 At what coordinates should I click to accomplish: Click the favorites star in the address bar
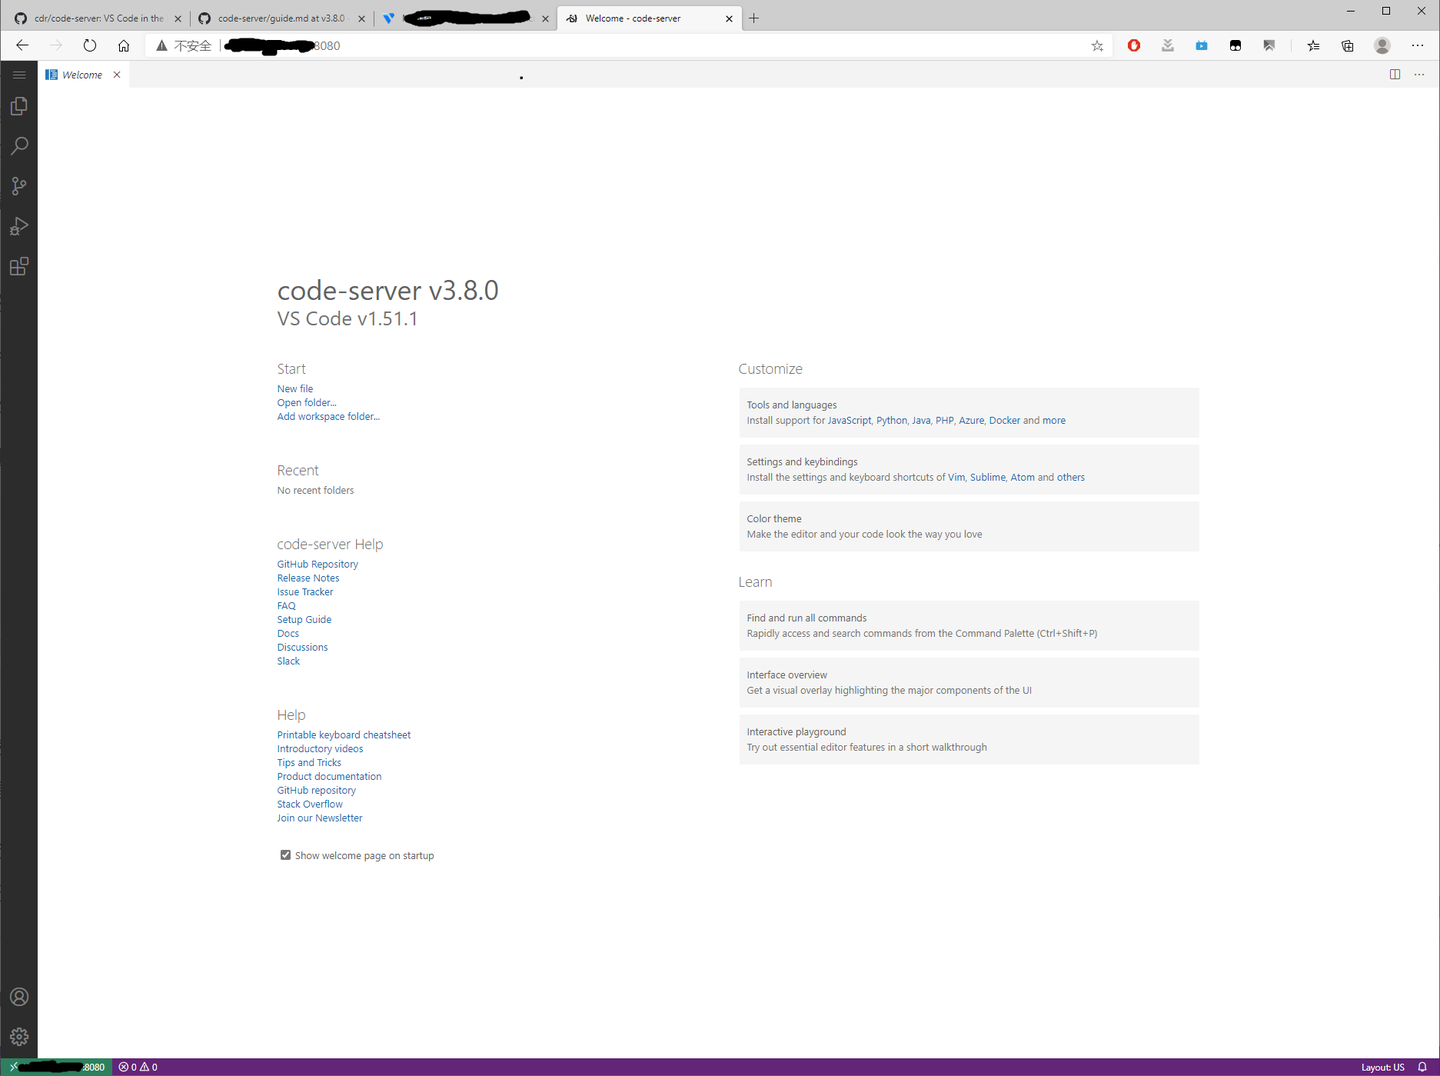point(1097,45)
